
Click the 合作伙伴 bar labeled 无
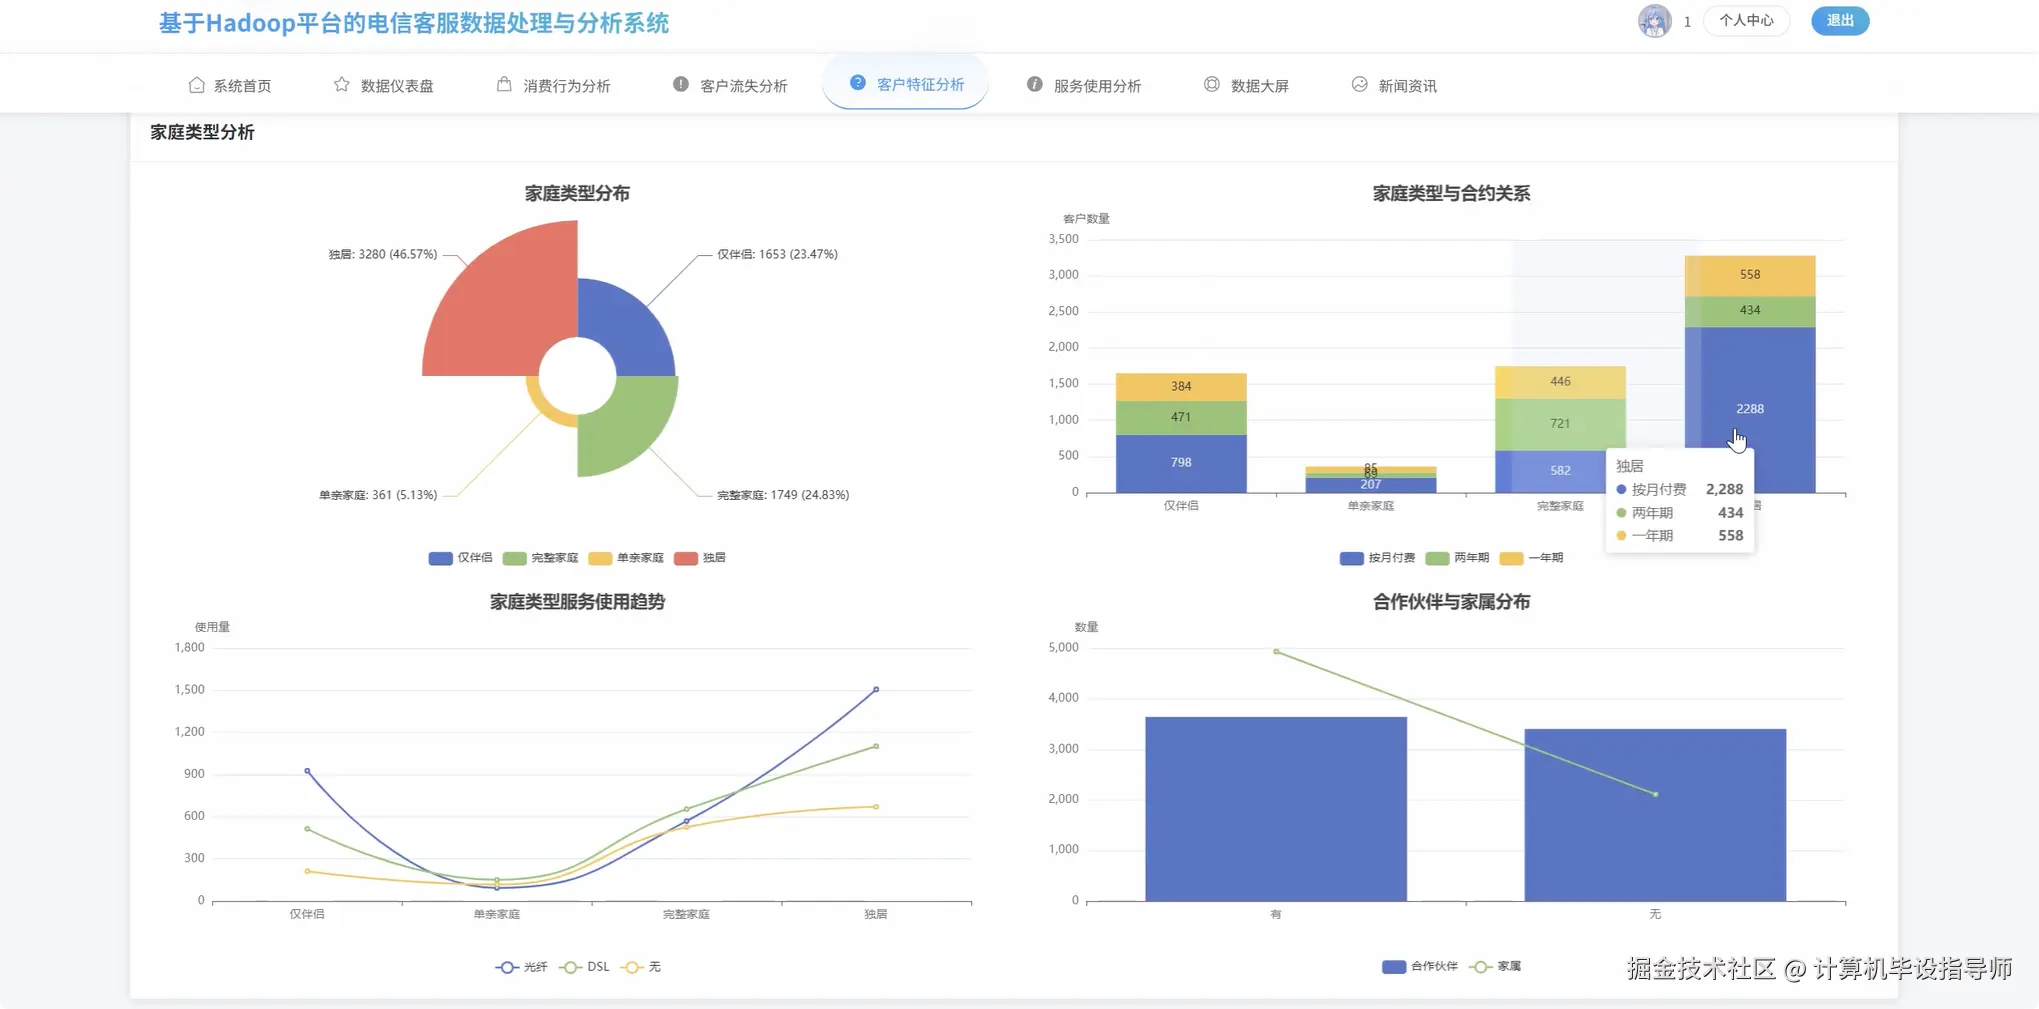[1655, 815]
